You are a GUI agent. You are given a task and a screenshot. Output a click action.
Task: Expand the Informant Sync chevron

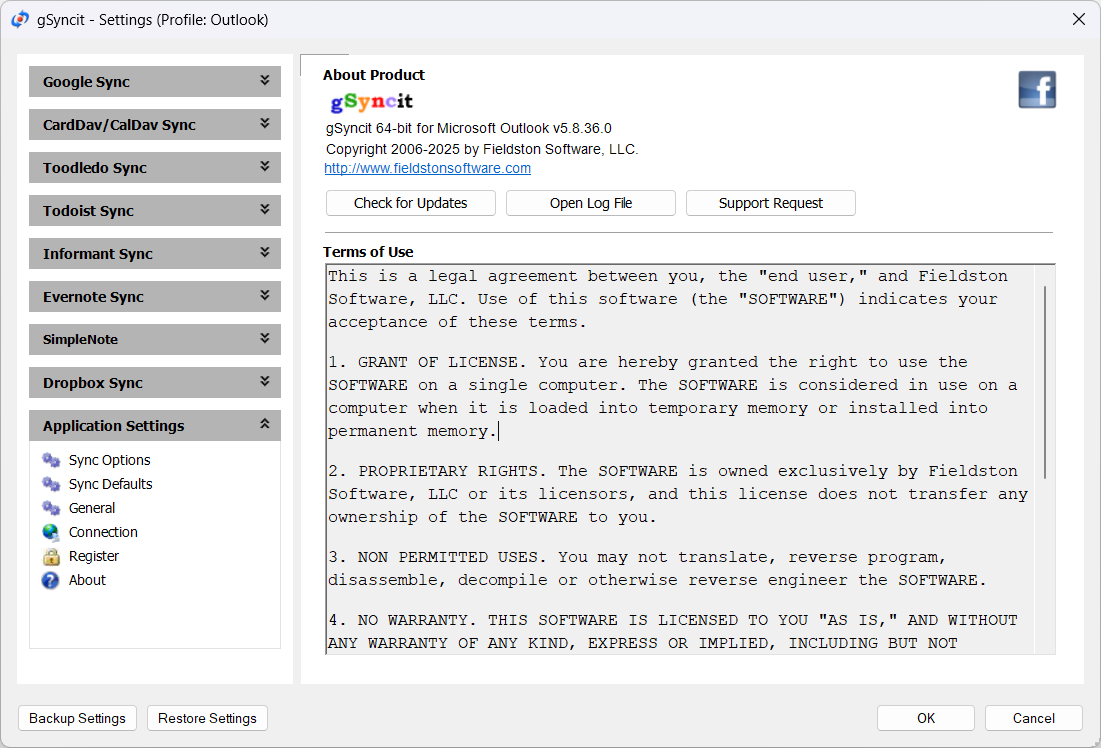(x=265, y=252)
